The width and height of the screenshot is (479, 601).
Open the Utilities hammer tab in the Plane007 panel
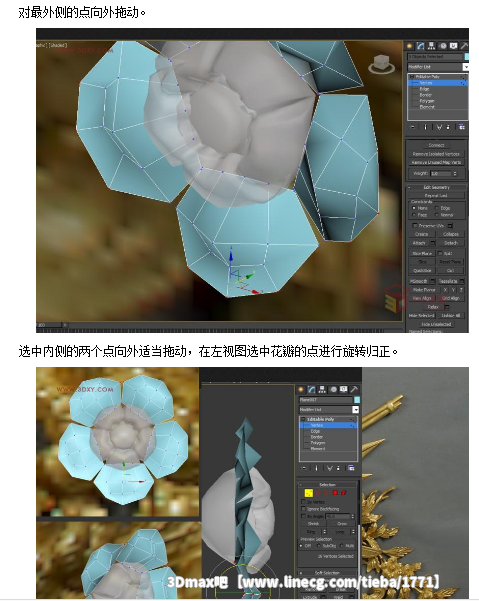pos(354,389)
